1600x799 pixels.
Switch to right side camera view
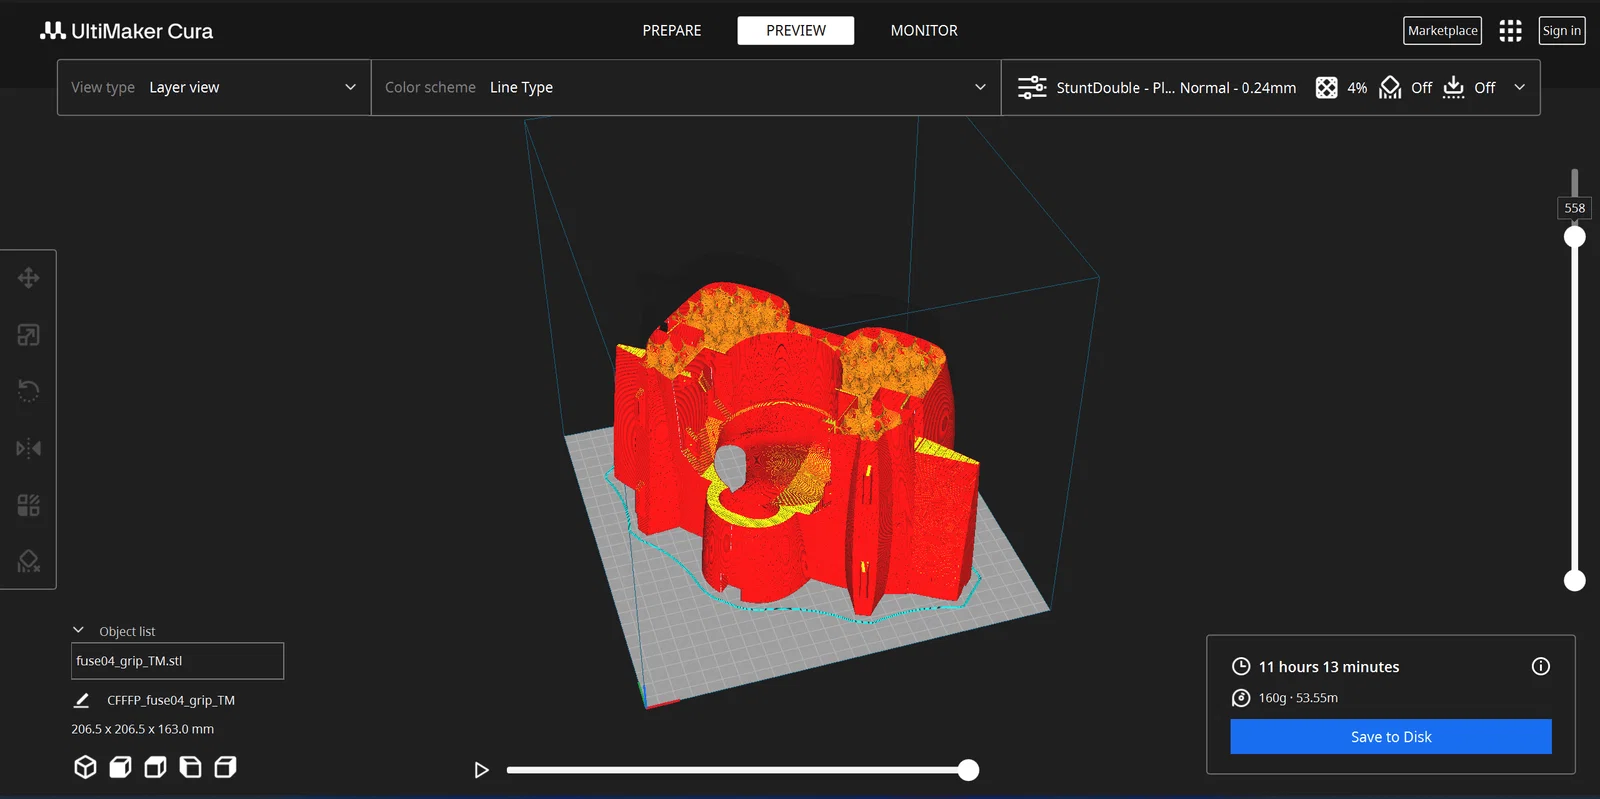[225, 767]
